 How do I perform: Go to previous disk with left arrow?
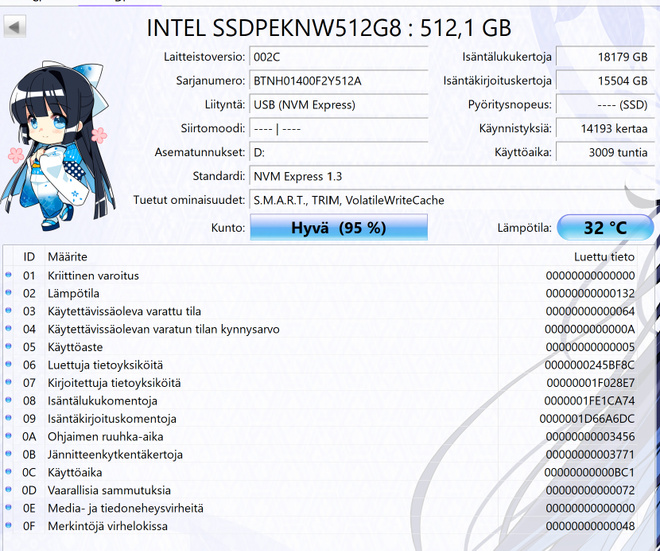15,27
